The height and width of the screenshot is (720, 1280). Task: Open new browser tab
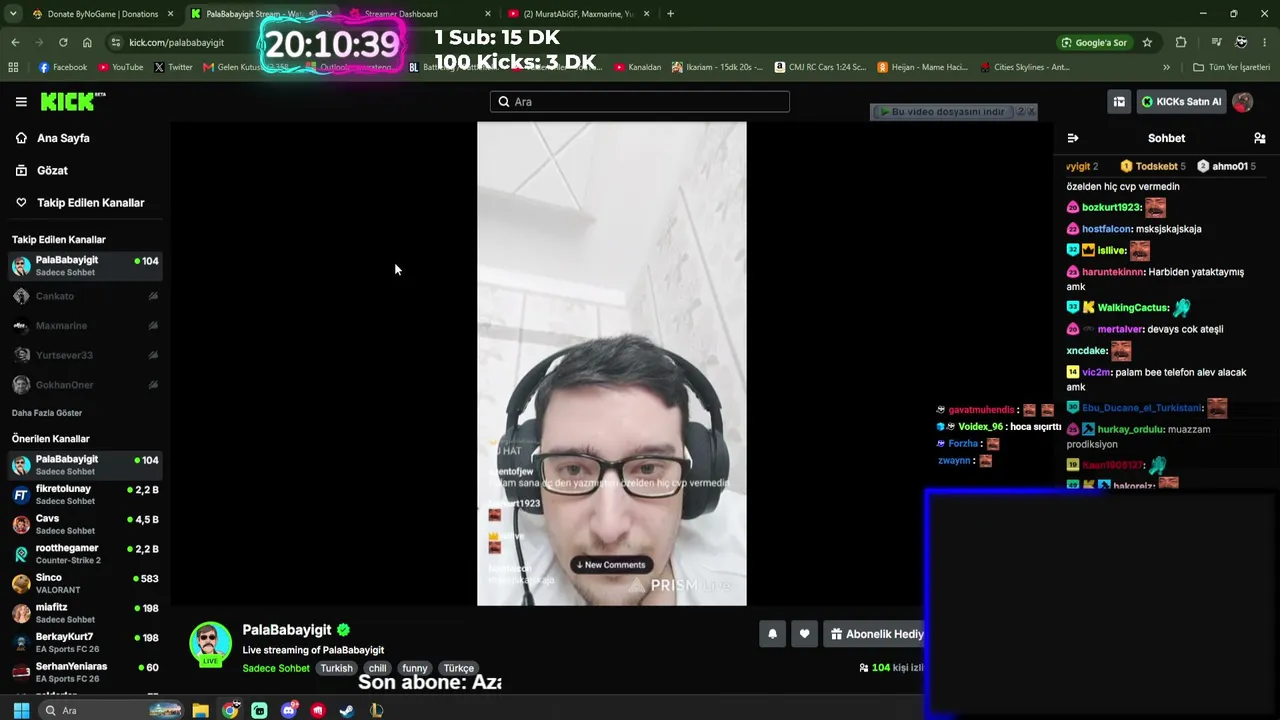point(670,14)
